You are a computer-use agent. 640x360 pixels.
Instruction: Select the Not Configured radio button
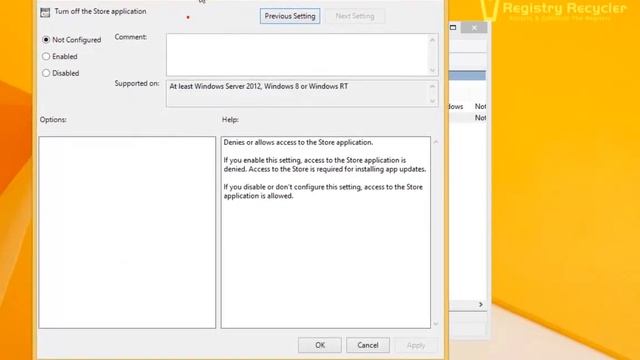(x=46, y=40)
